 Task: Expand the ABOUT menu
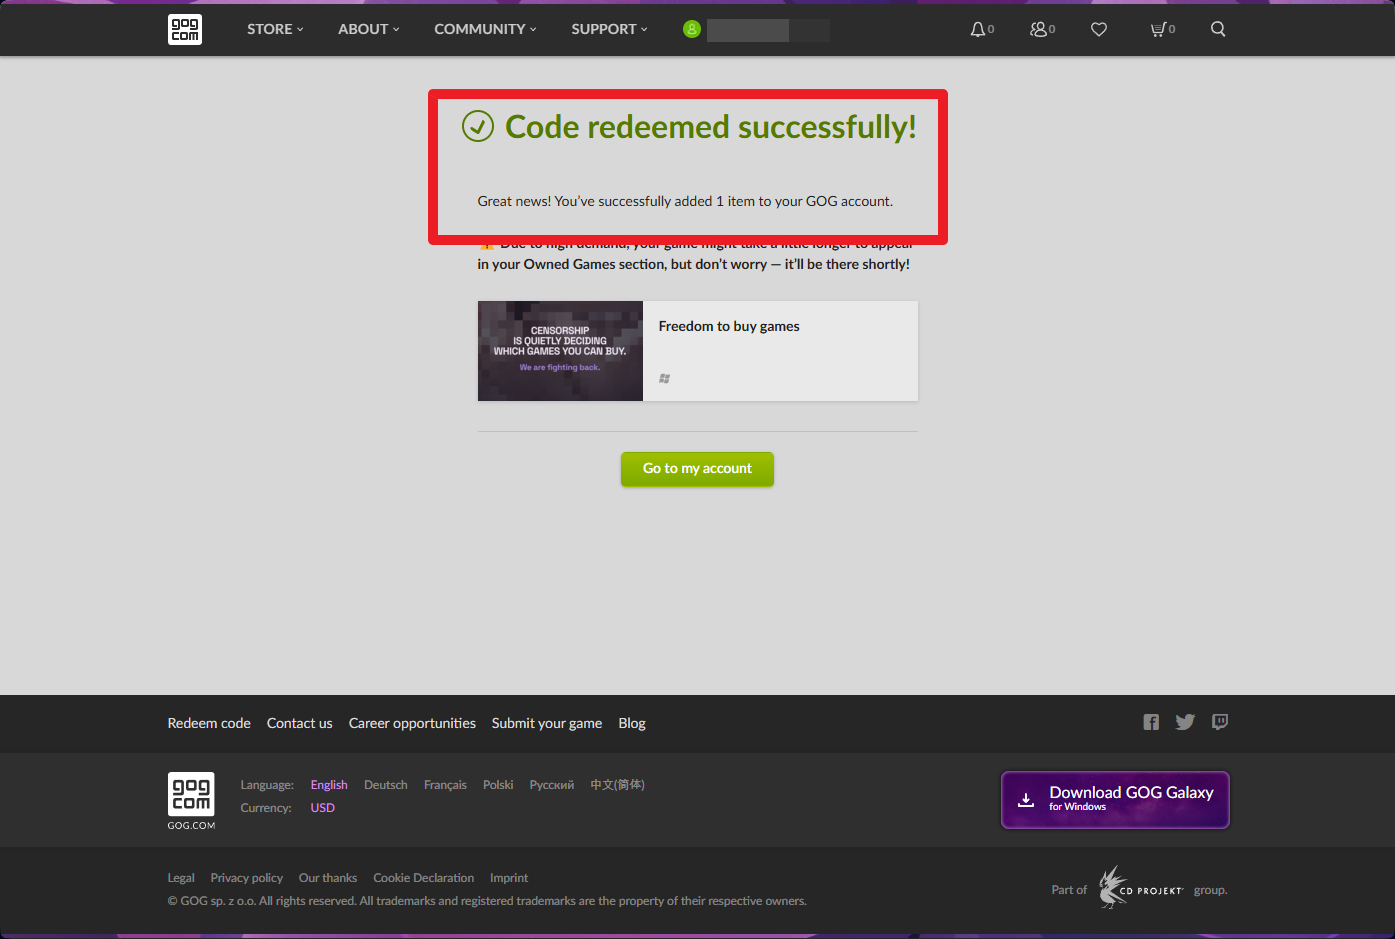(368, 29)
